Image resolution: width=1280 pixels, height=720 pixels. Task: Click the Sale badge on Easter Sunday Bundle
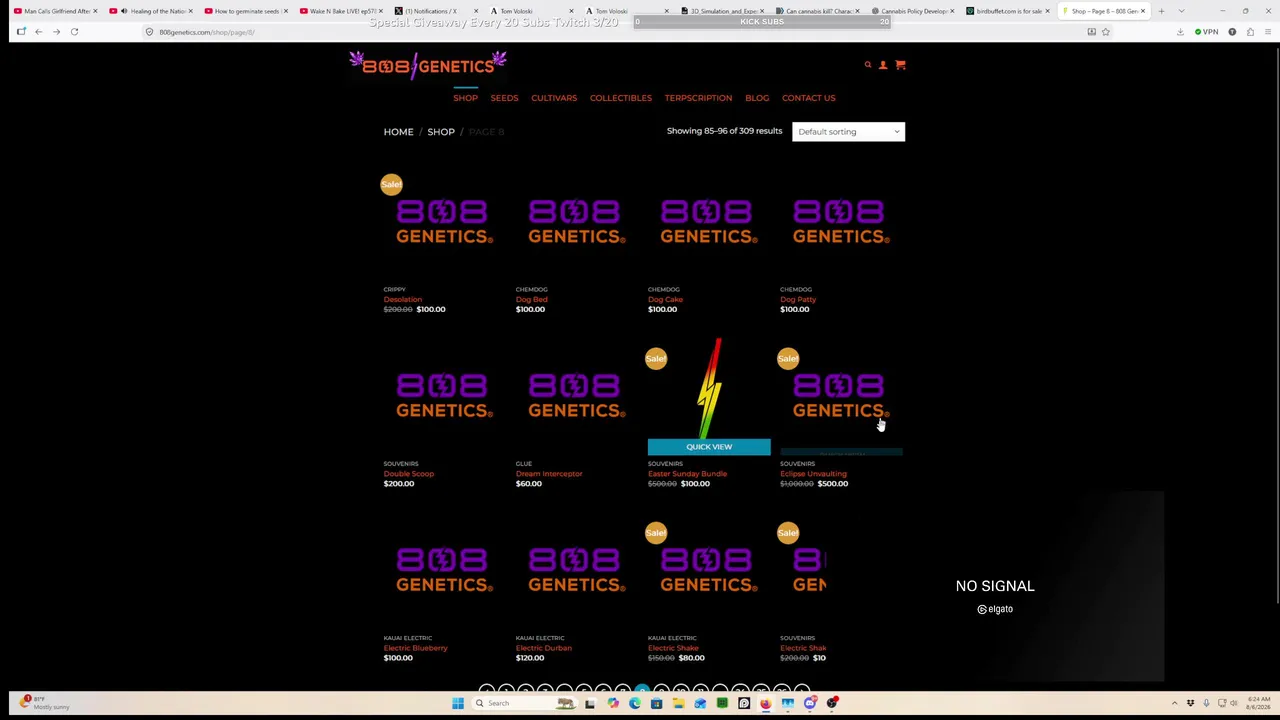pyautogui.click(x=656, y=358)
